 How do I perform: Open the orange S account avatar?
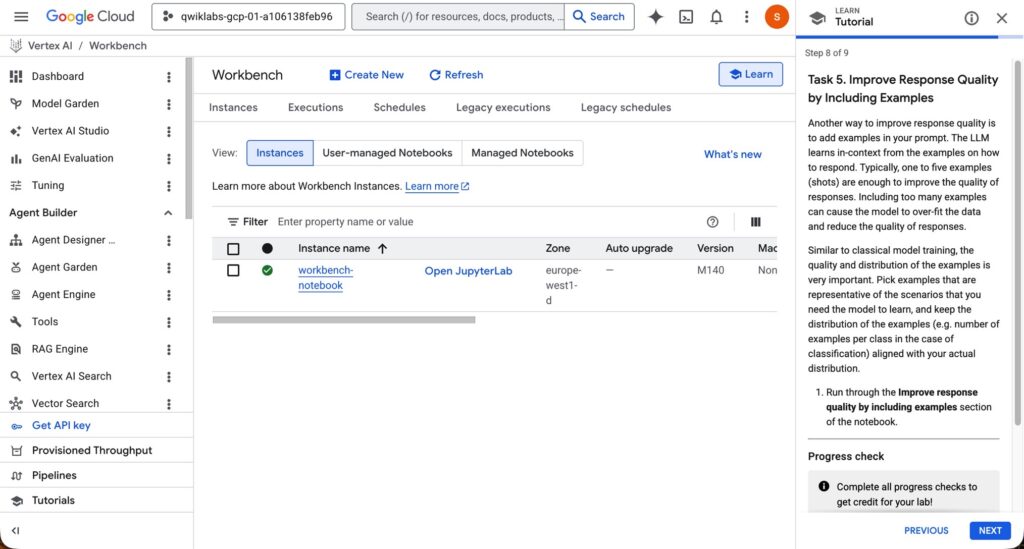776,17
